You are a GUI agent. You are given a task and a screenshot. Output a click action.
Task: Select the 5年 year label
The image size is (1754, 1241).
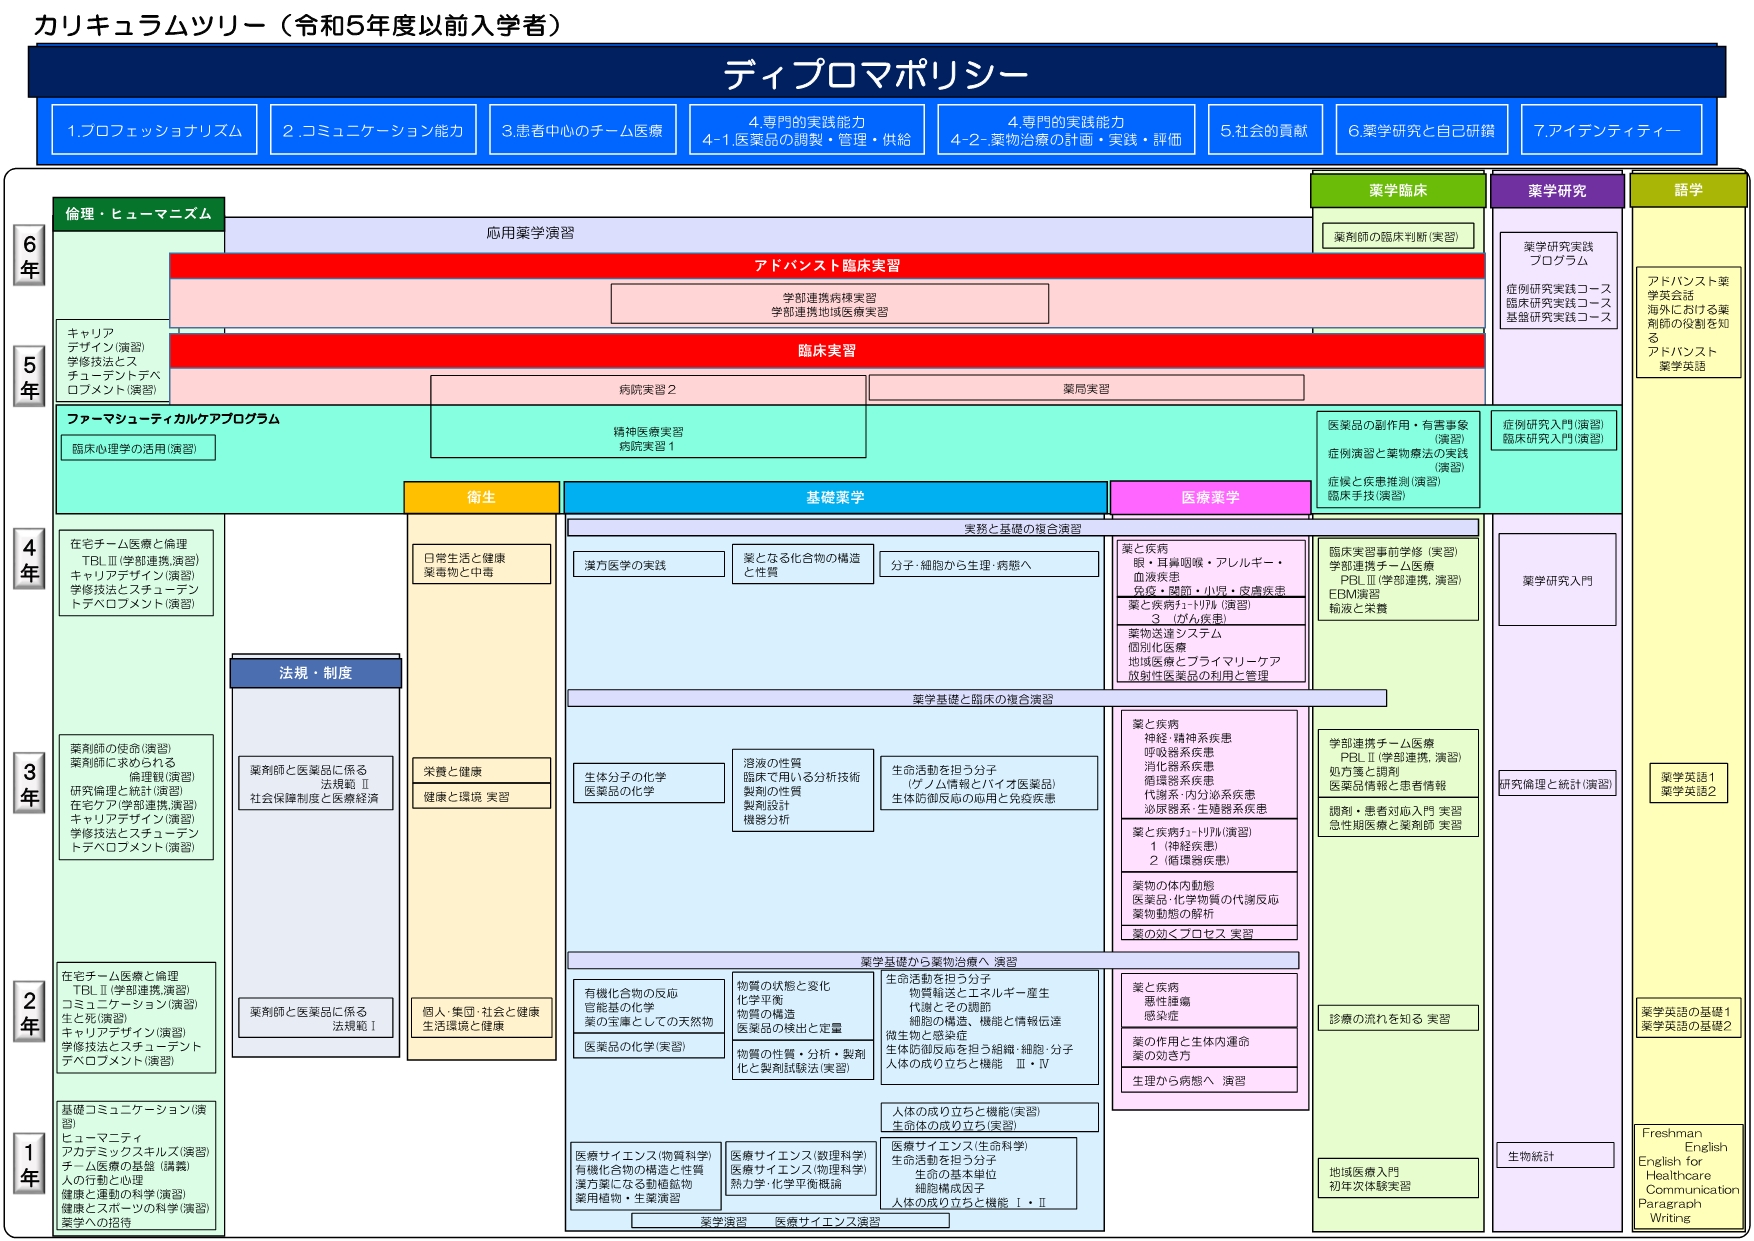(30, 377)
